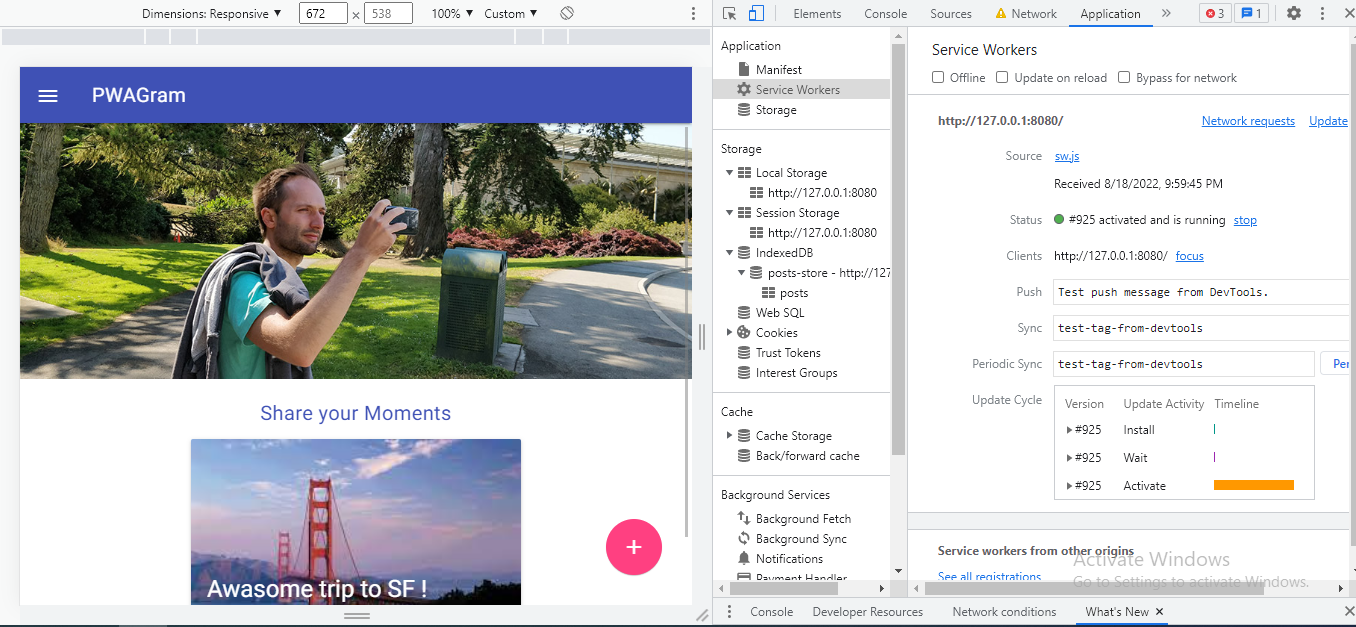Screen dimensions: 1356x627
Task: Click the sw.js source link
Action: pos(1067,156)
